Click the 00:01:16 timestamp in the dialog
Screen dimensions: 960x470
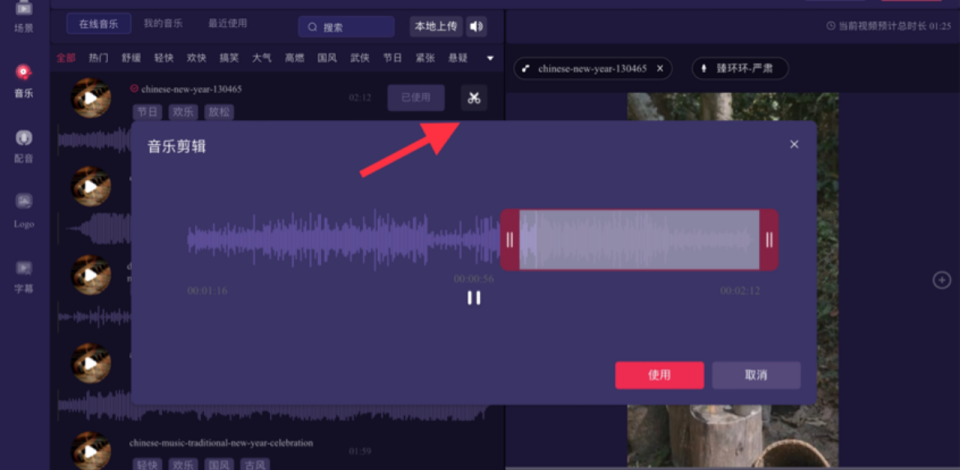[208, 291]
